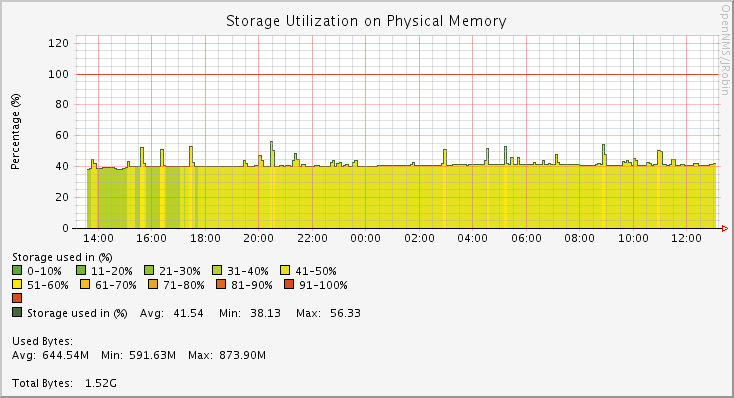
Task: Click the 71-80% legend color swatch
Action: coord(153,284)
